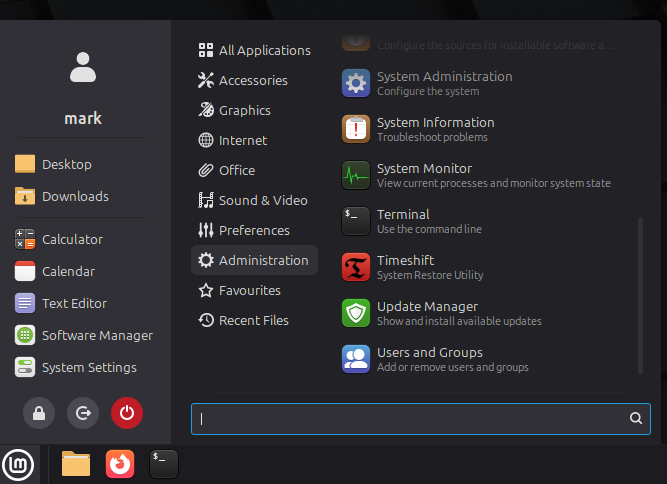Show the Recent Files category
This screenshot has width=667, height=484.
[x=254, y=320]
